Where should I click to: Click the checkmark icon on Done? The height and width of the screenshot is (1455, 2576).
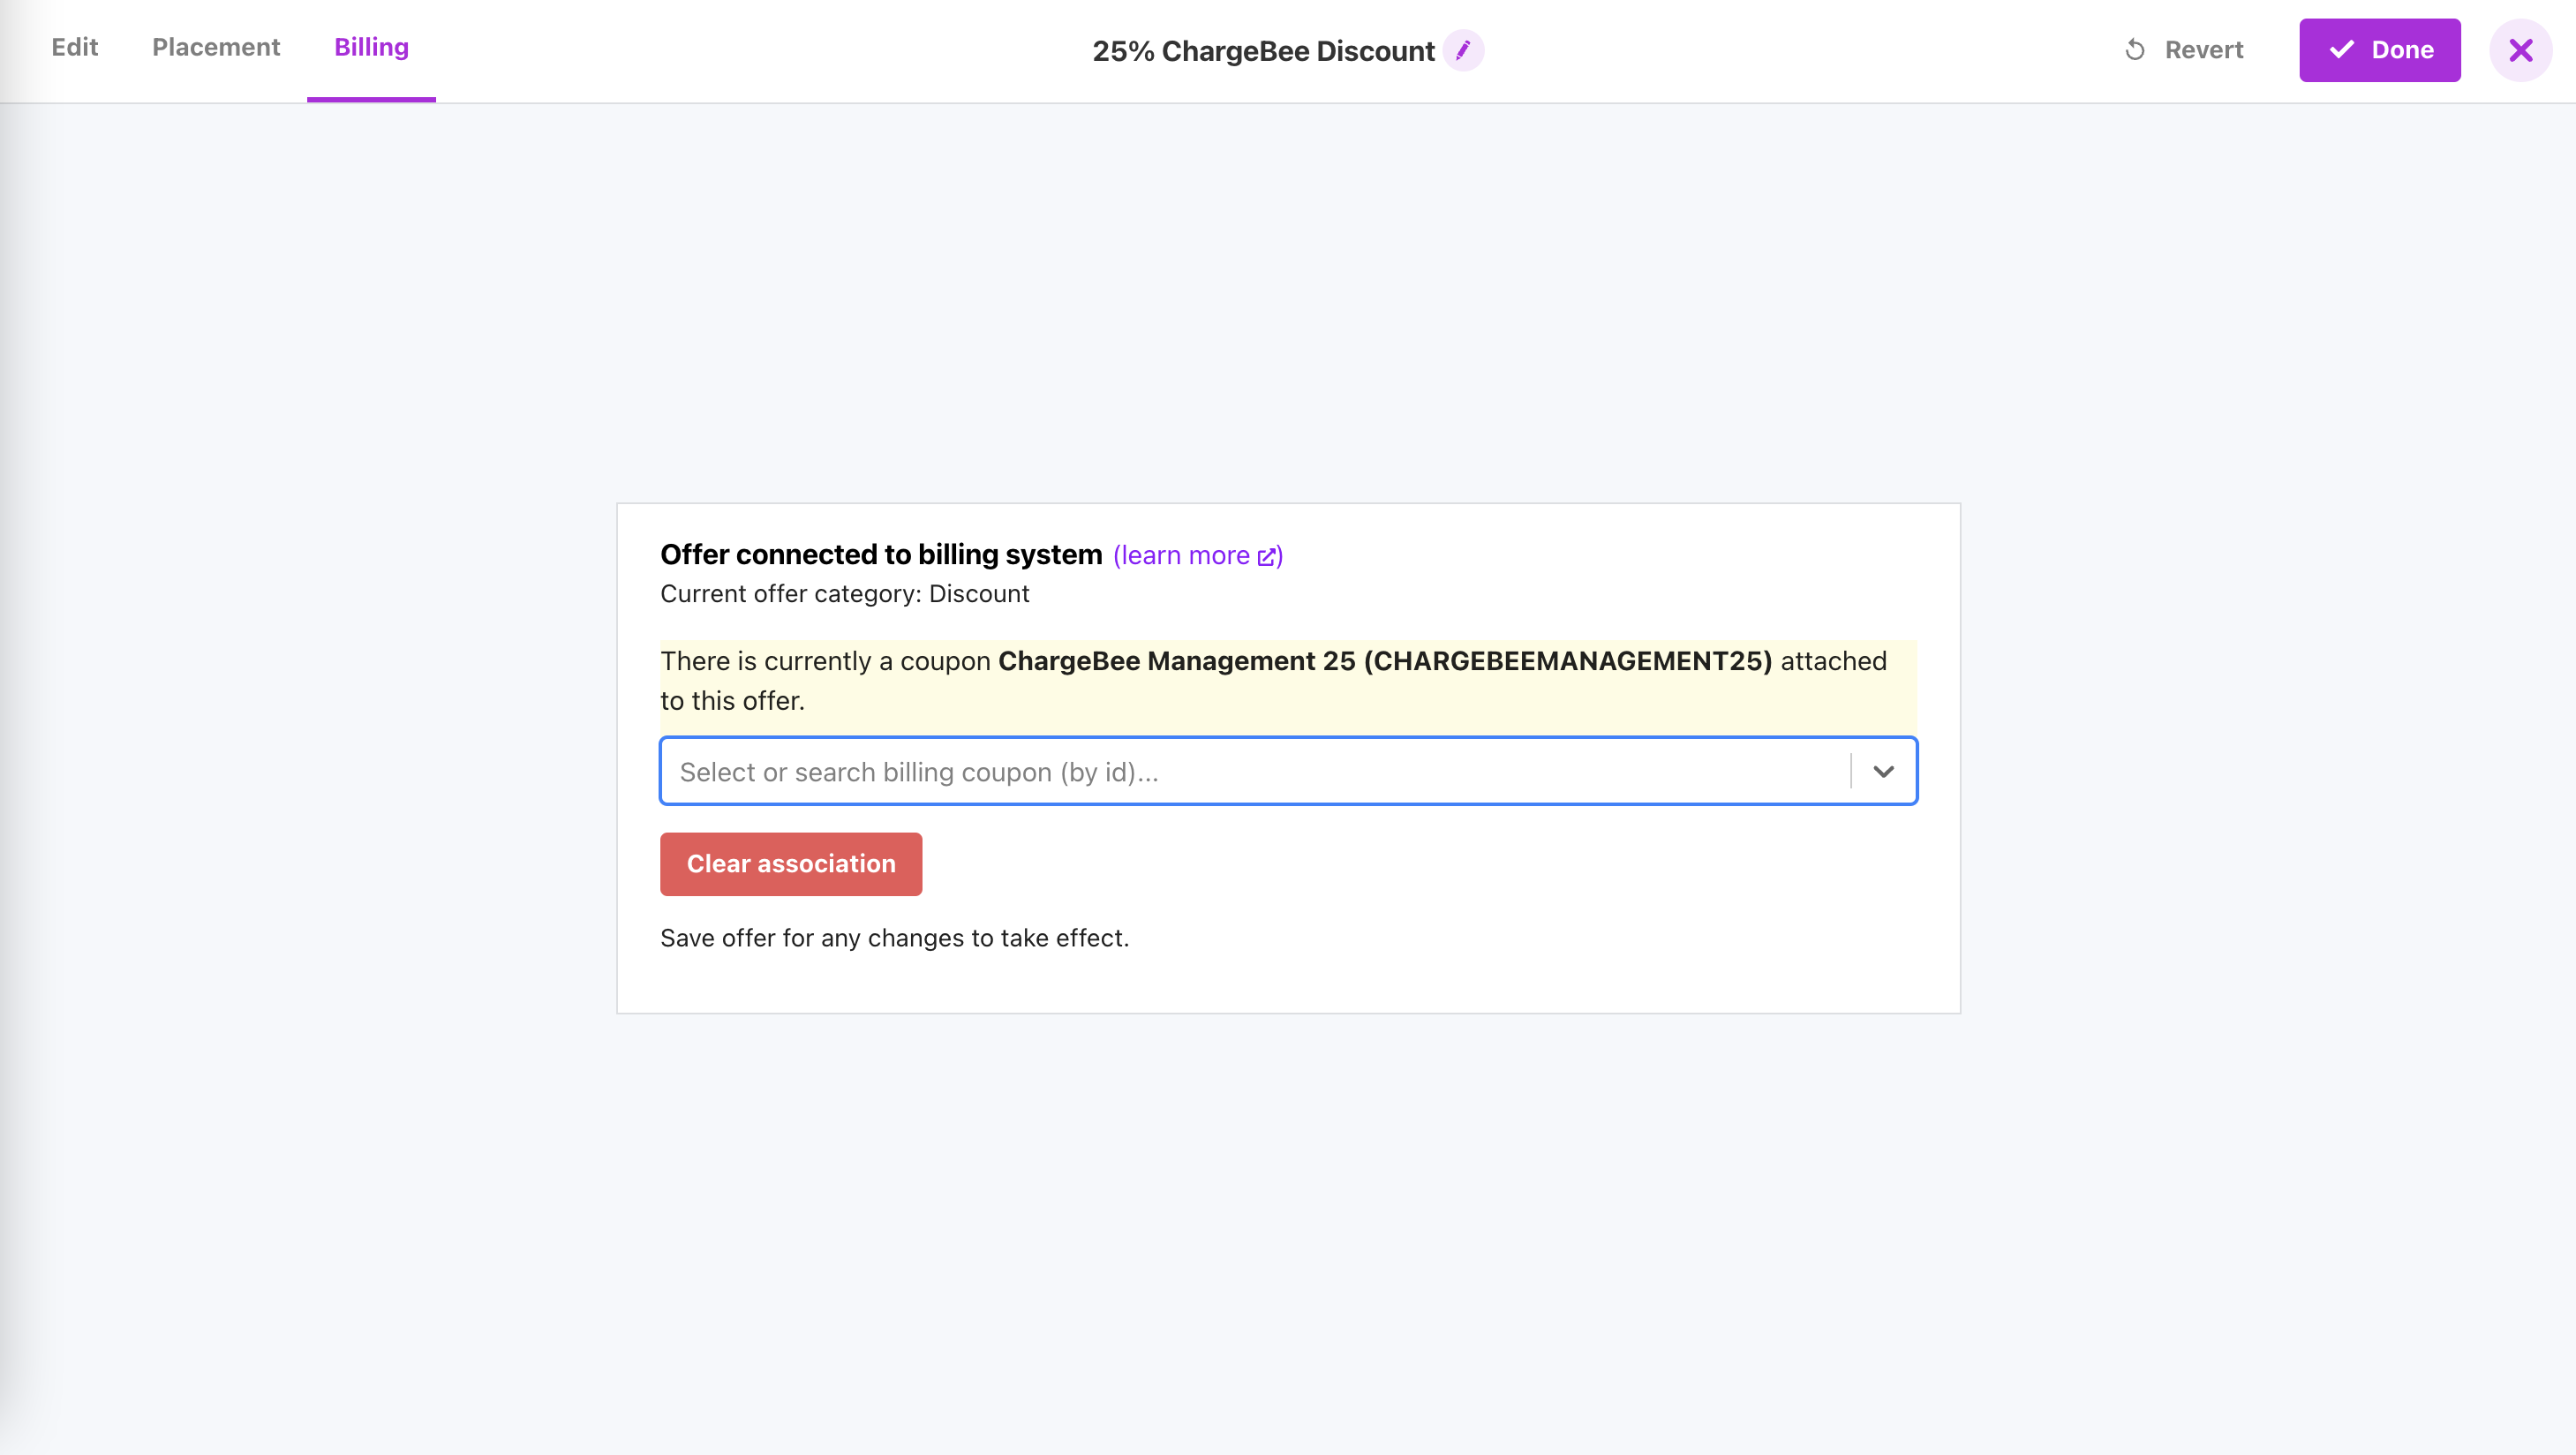pos(2341,50)
